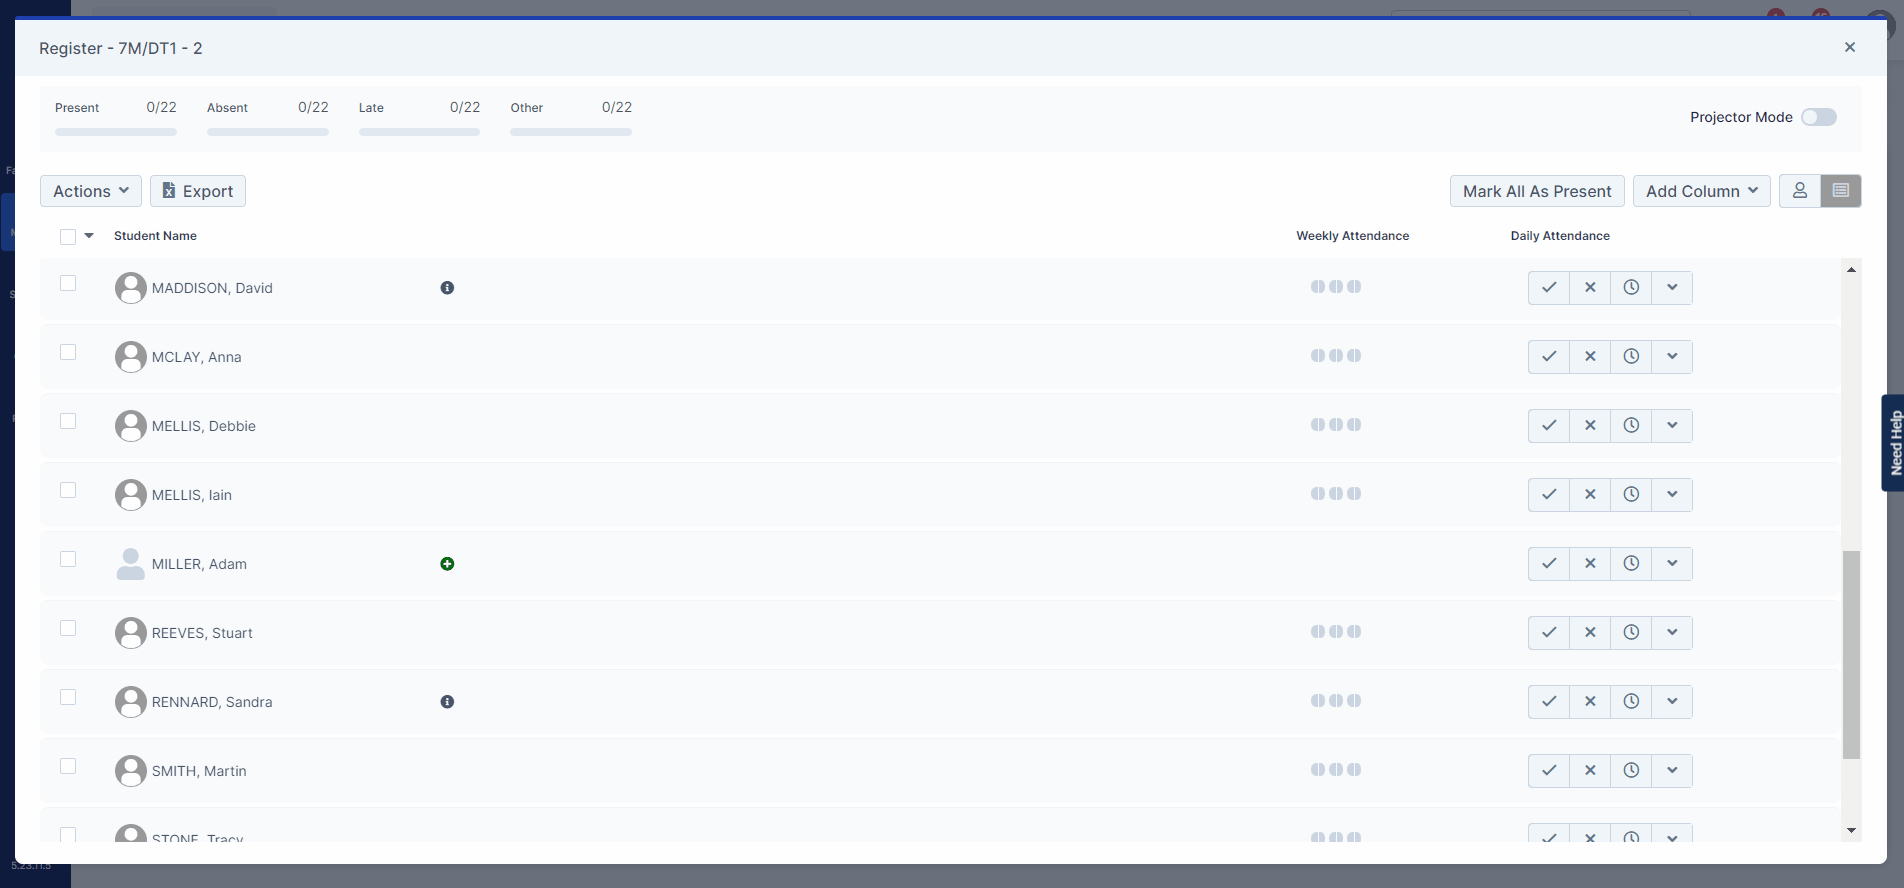Screen dimensions: 1904x888
Task: Expand the Add Column dropdown
Action: click(x=1701, y=191)
